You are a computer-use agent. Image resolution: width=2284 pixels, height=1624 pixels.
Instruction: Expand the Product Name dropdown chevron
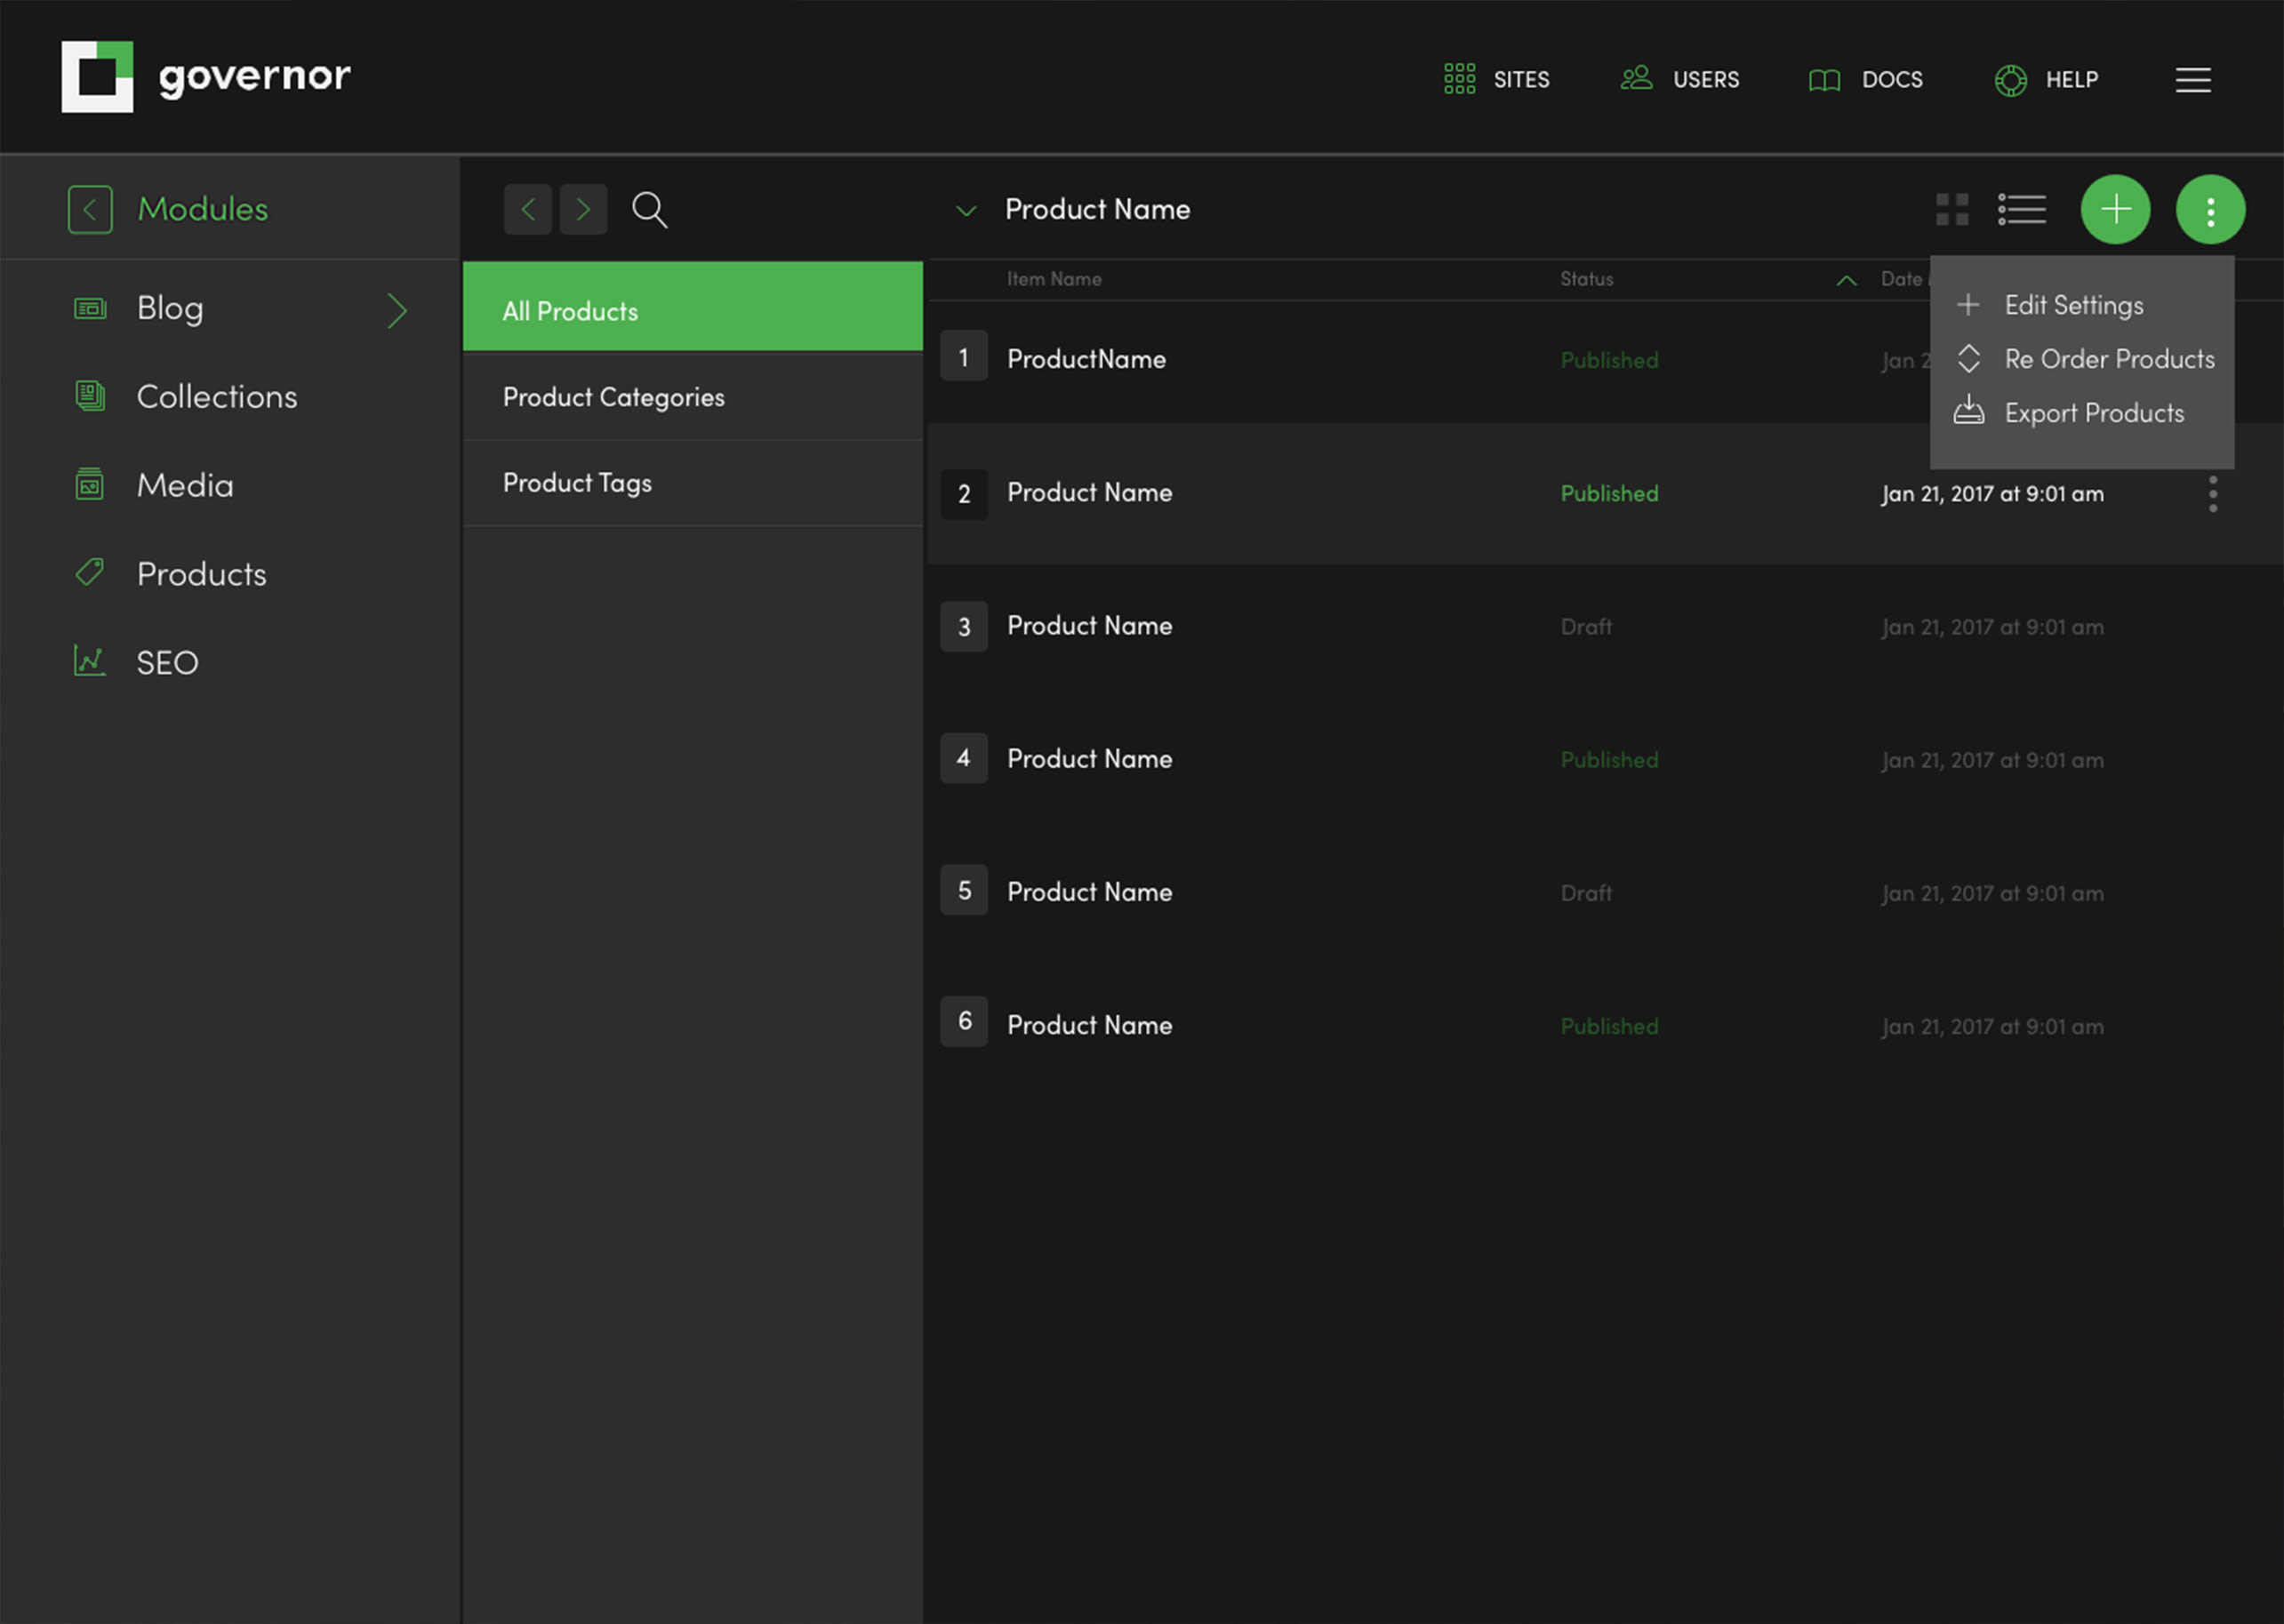(x=965, y=210)
